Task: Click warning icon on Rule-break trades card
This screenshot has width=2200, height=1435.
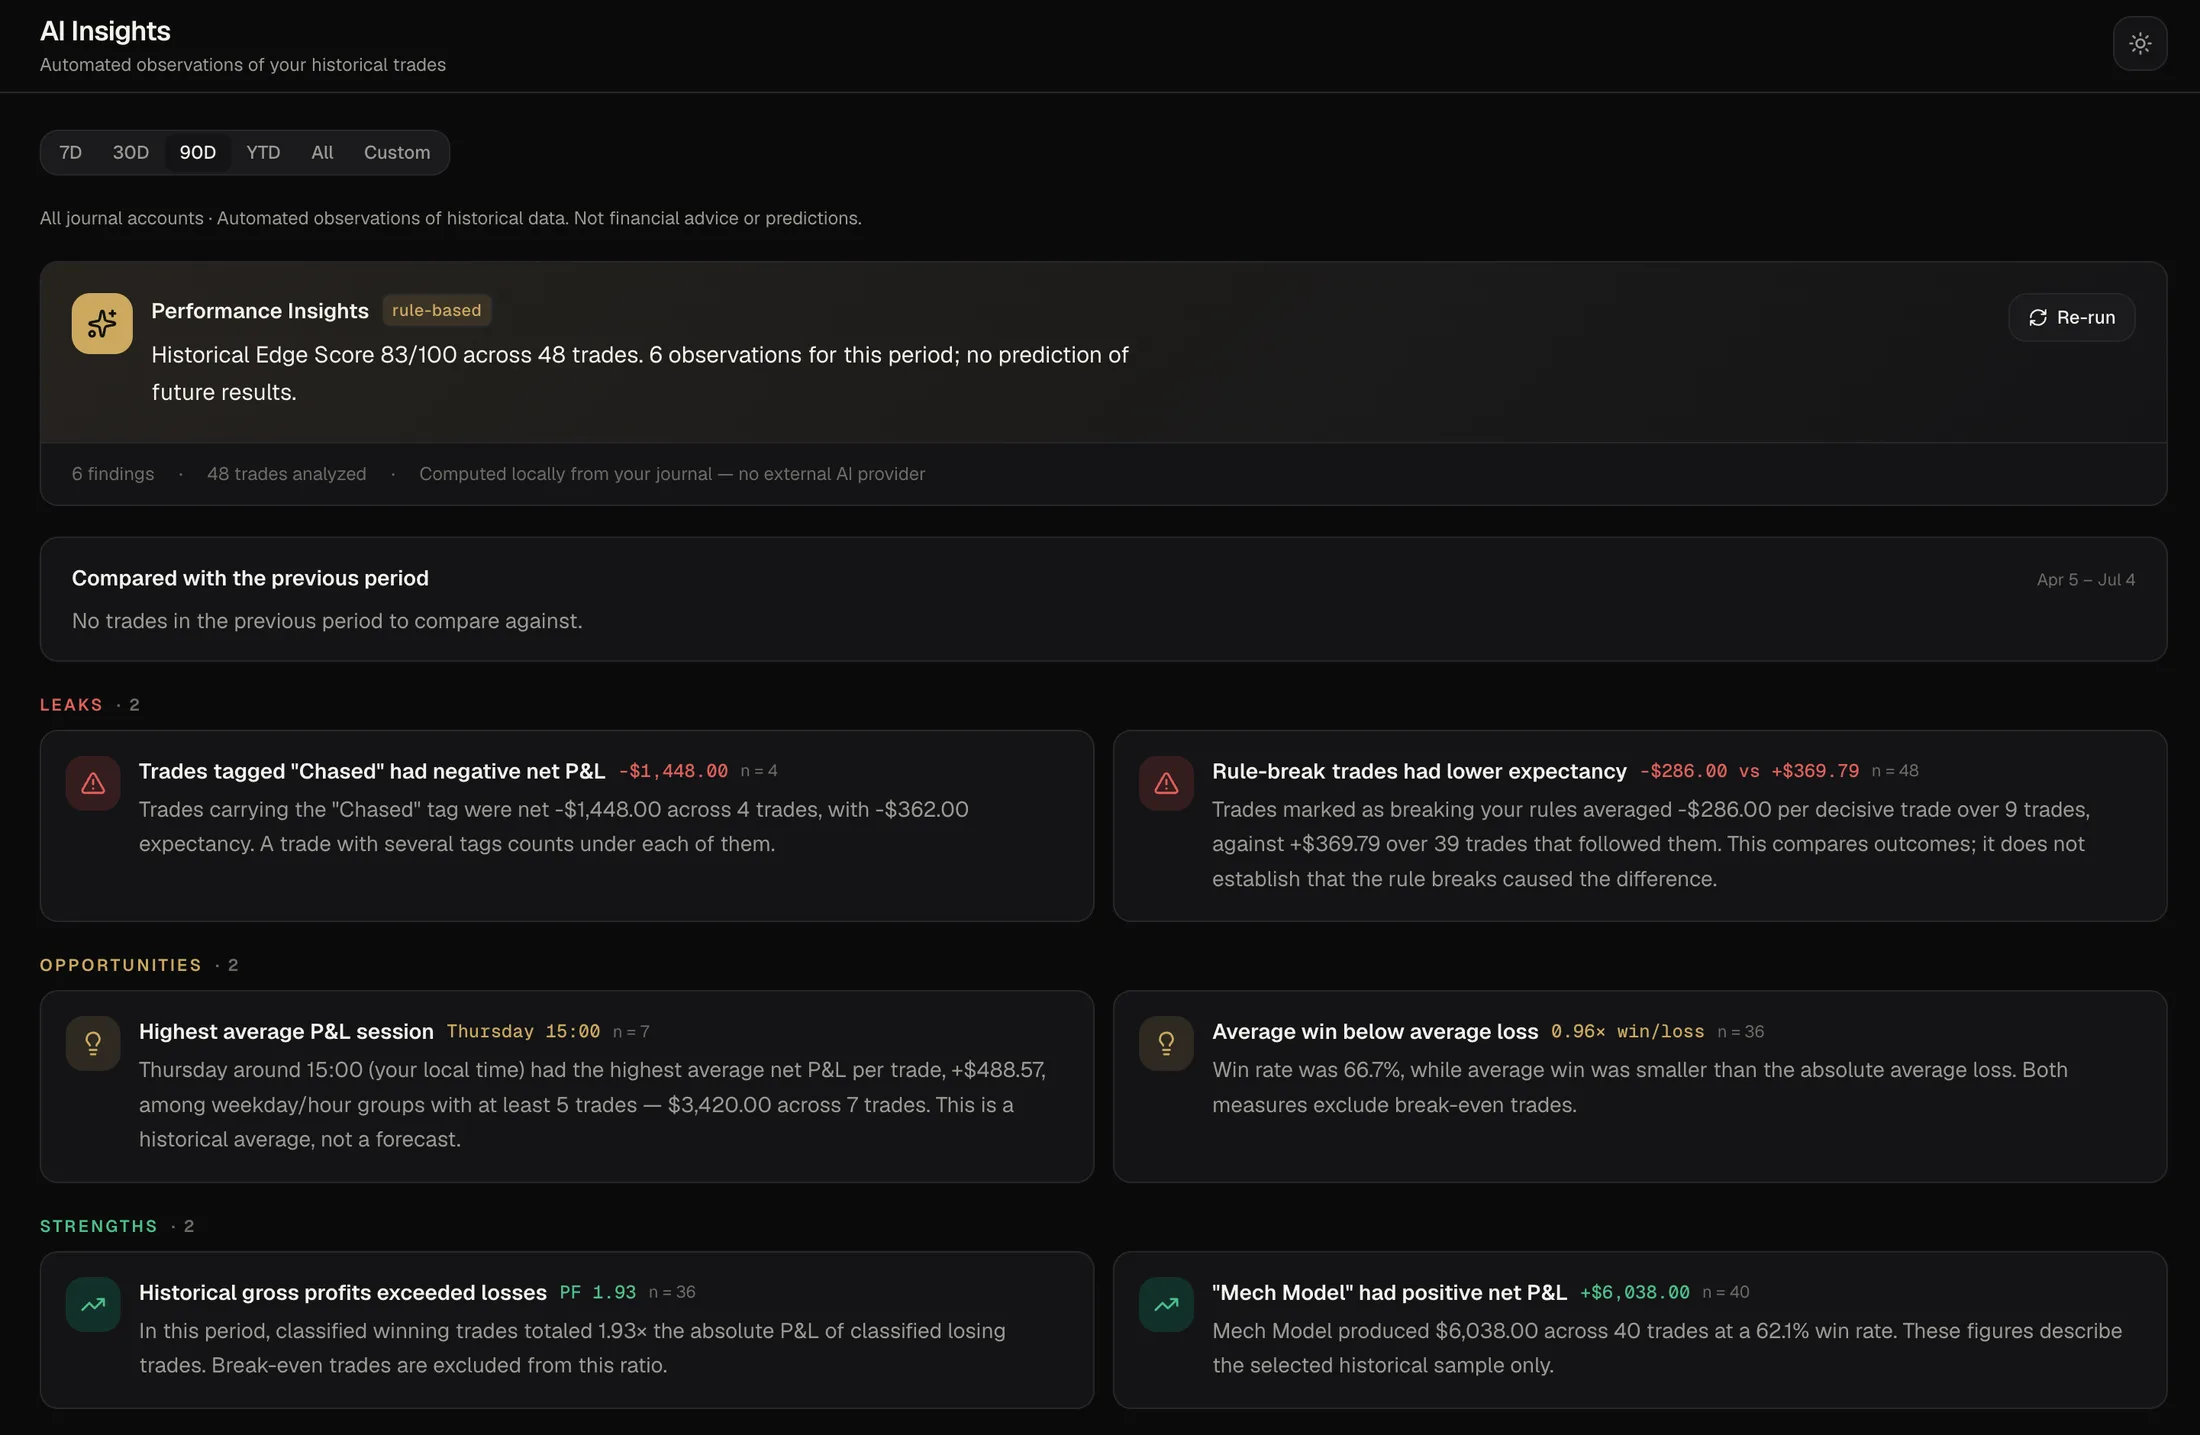Action: click(1166, 783)
